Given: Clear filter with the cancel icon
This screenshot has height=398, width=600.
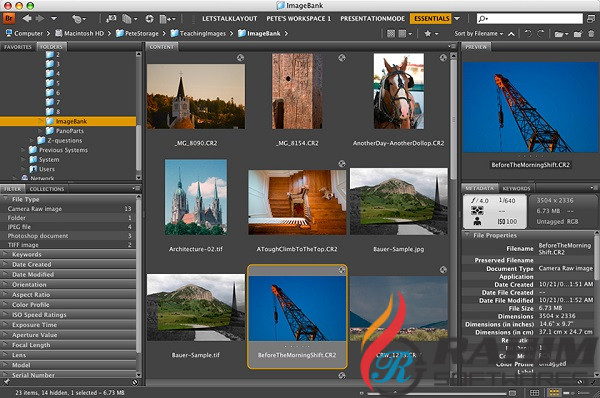Looking at the screenshot, I should click(135, 382).
